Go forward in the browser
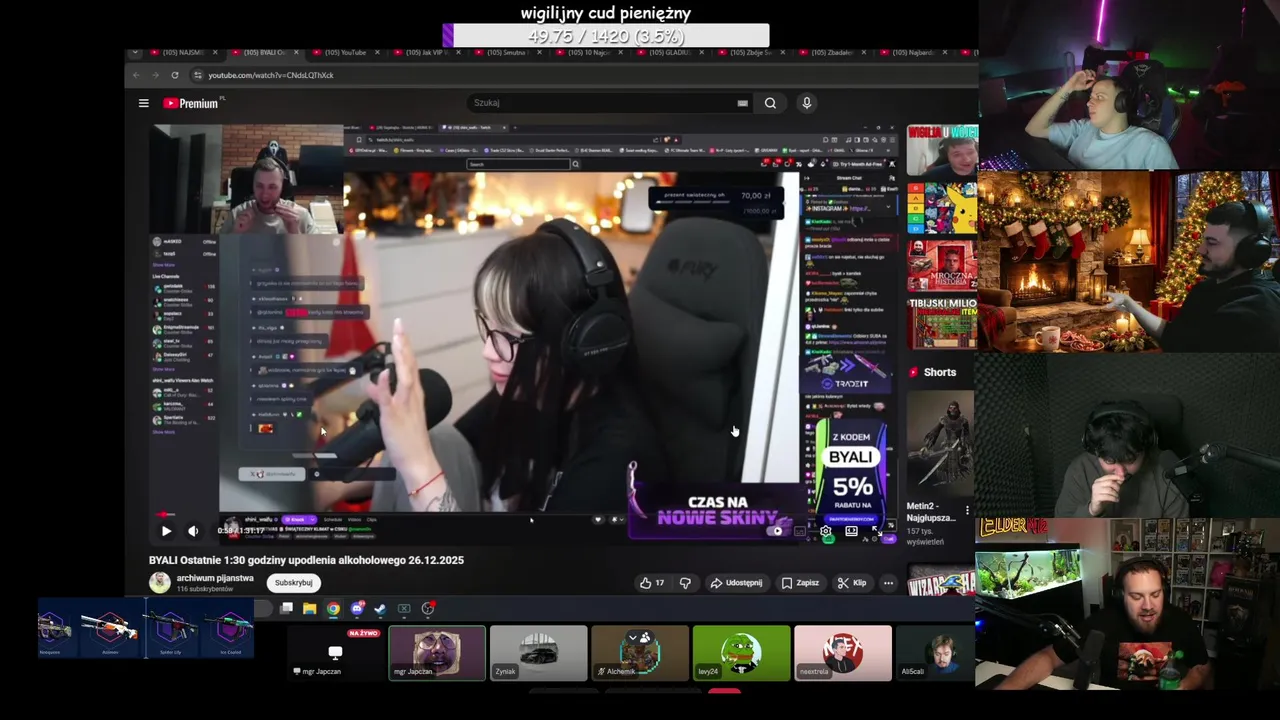 155,75
